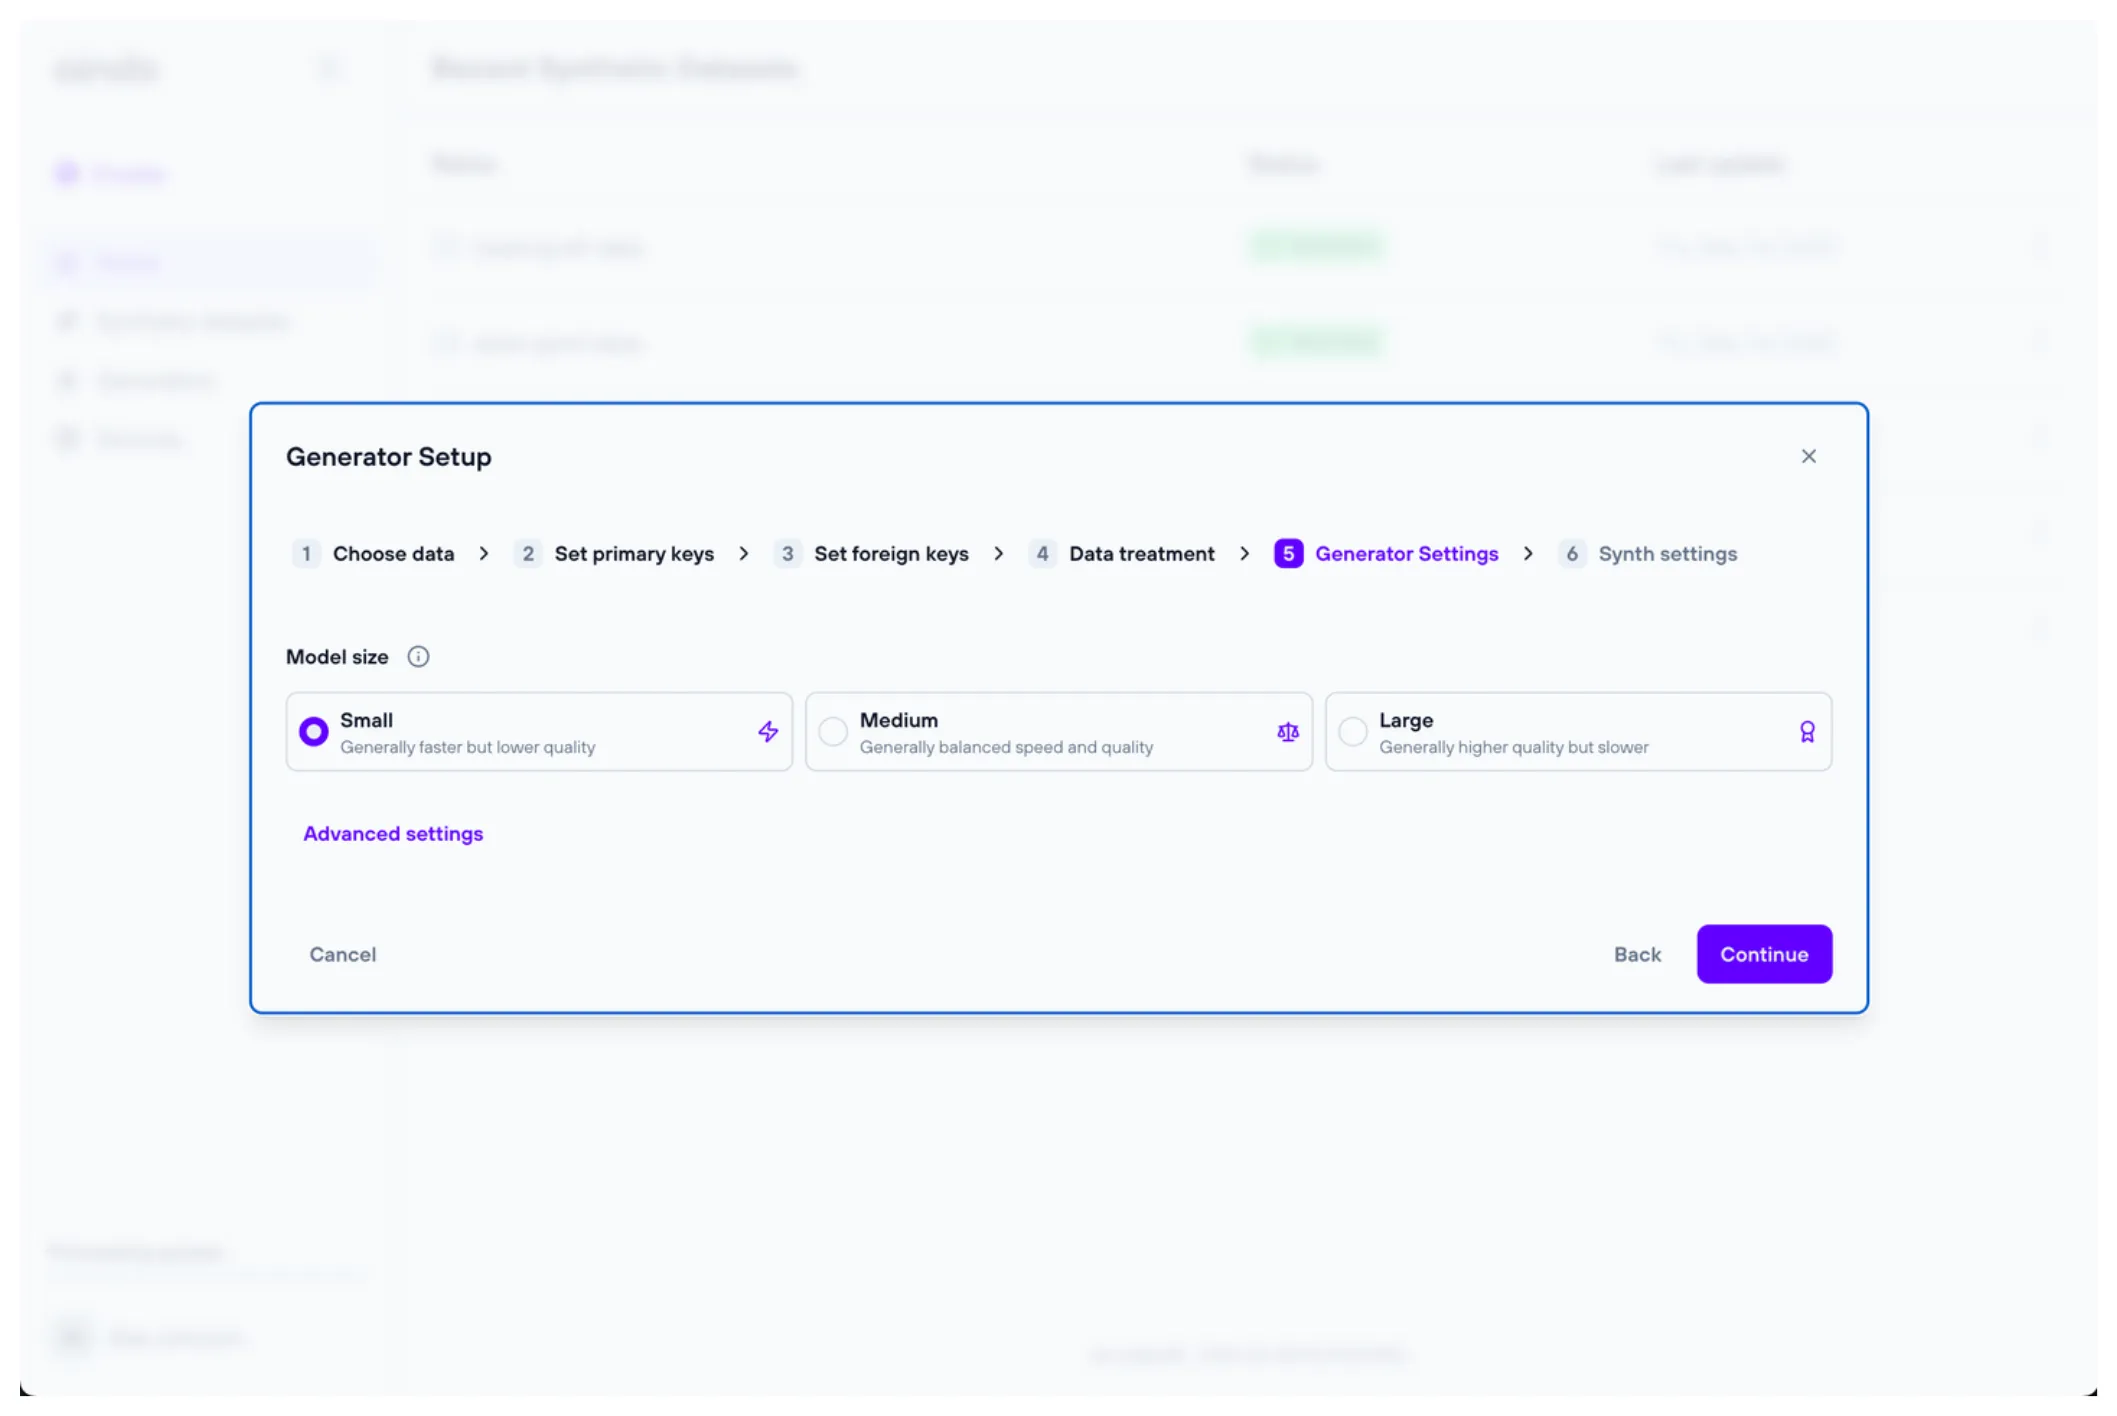Select the Large model size option

1577,732
